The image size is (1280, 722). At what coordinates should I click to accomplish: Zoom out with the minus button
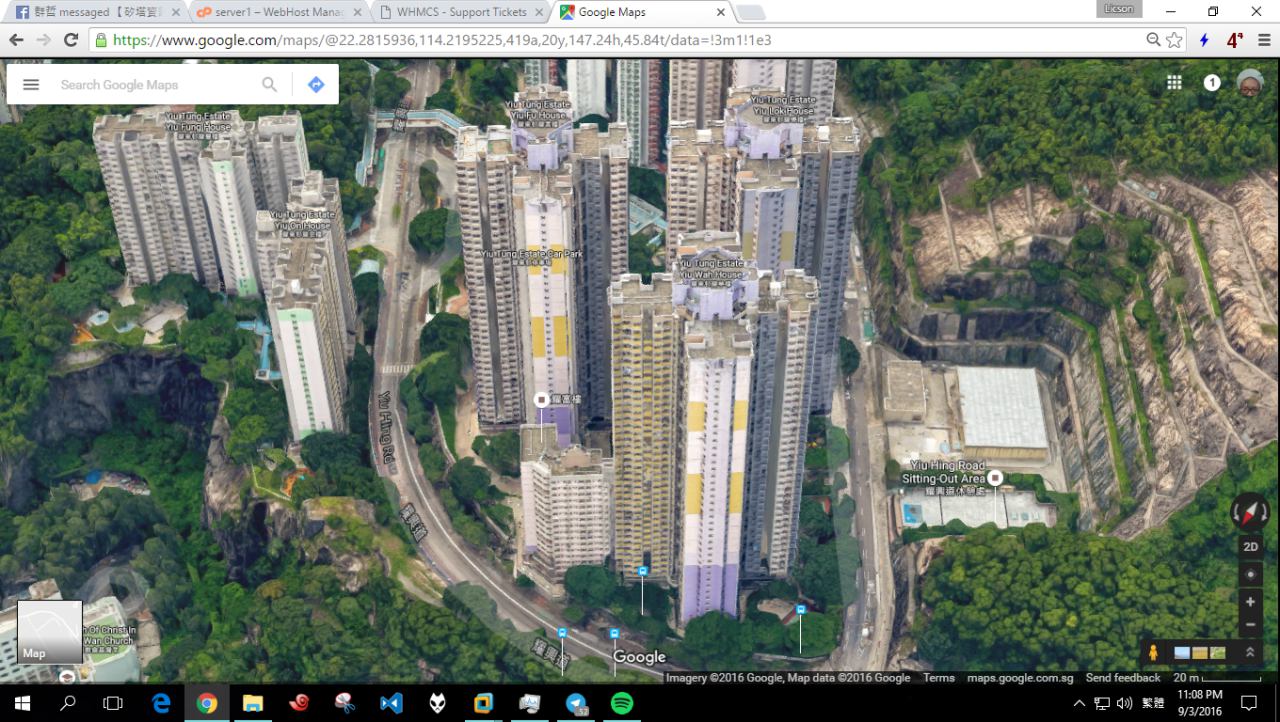pos(1250,625)
